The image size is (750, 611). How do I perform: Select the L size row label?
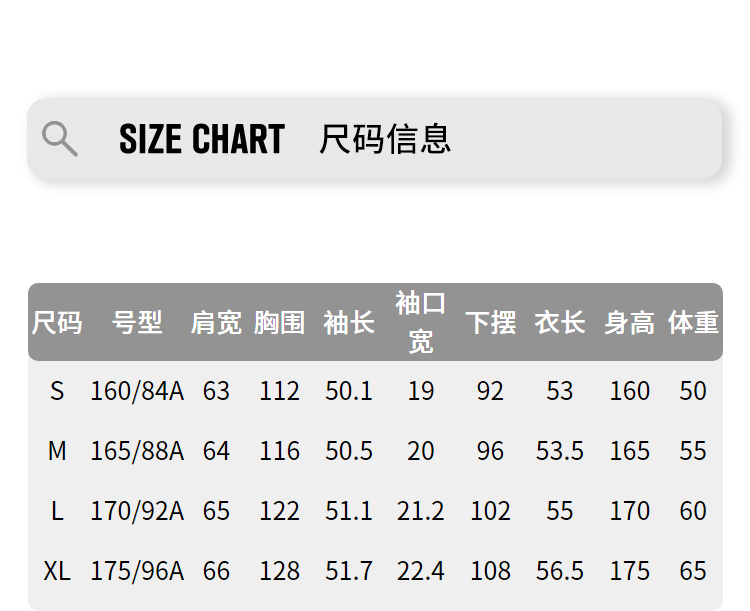(57, 511)
